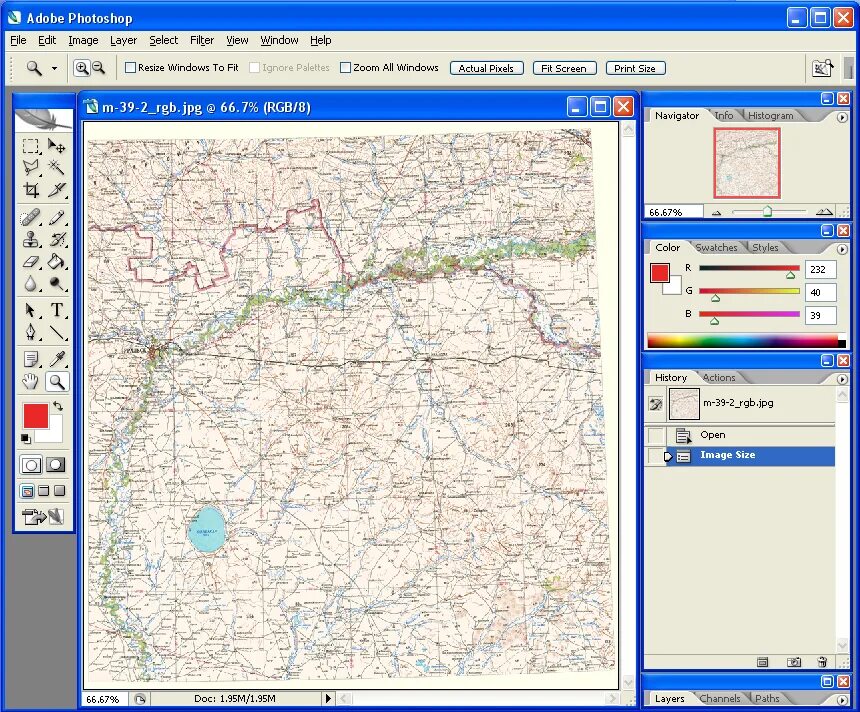This screenshot has width=860, height=712.
Task: Select the Path Selection tool
Action: (x=31, y=310)
